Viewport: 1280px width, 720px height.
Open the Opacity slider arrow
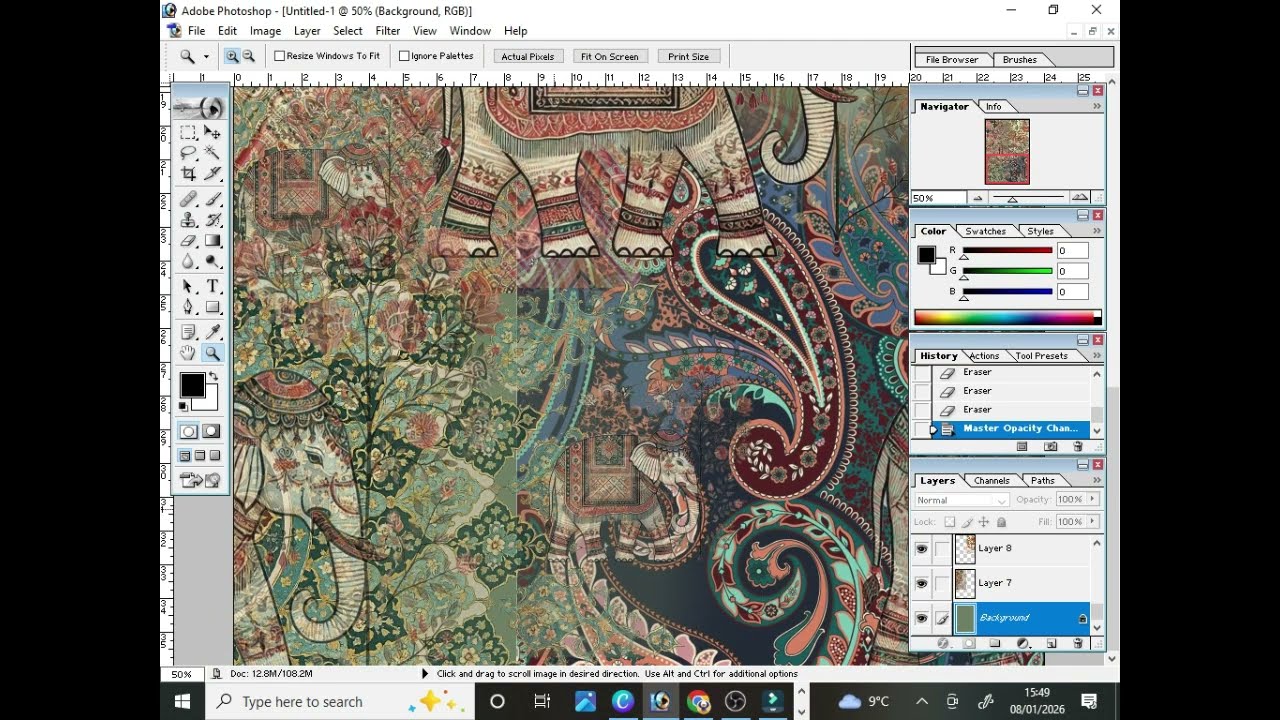coord(1093,499)
